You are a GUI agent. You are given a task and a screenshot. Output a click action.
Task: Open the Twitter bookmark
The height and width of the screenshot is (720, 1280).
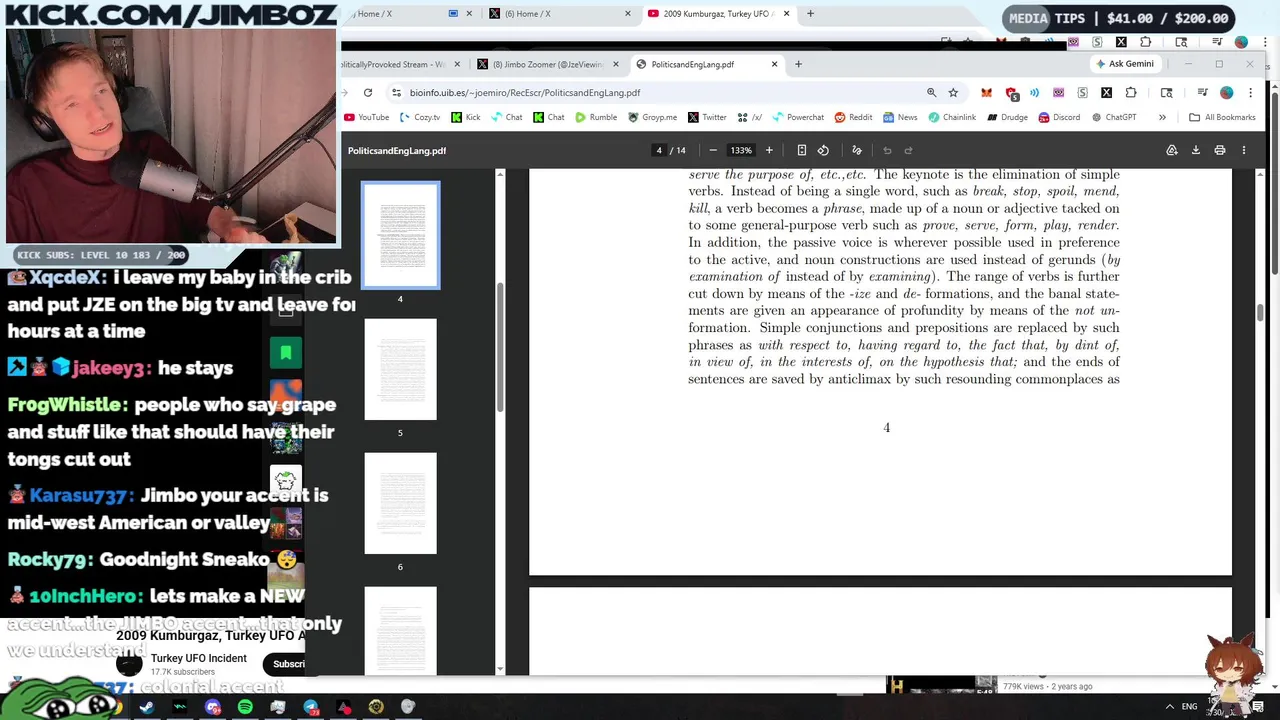click(x=707, y=118)
